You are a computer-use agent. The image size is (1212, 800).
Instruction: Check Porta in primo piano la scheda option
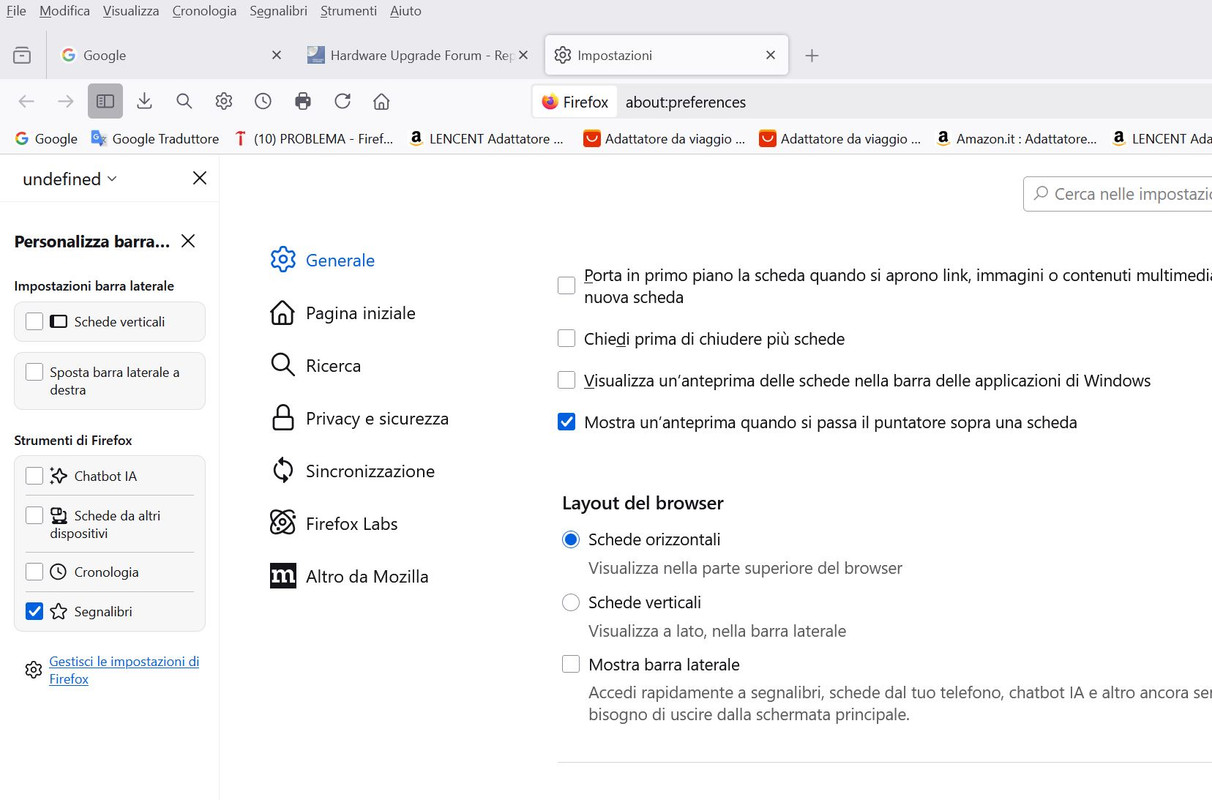click(x=566, y=286)
